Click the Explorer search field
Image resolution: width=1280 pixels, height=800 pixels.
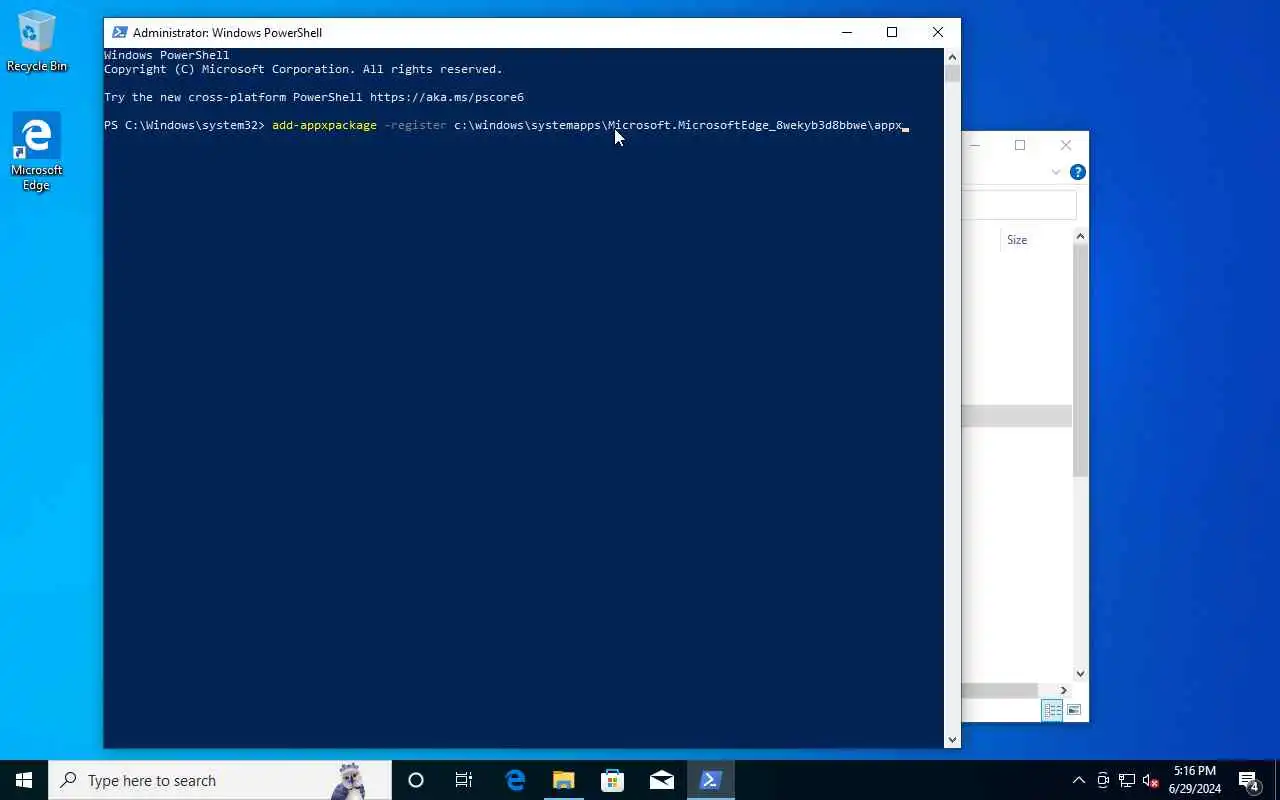[1019, 205]
